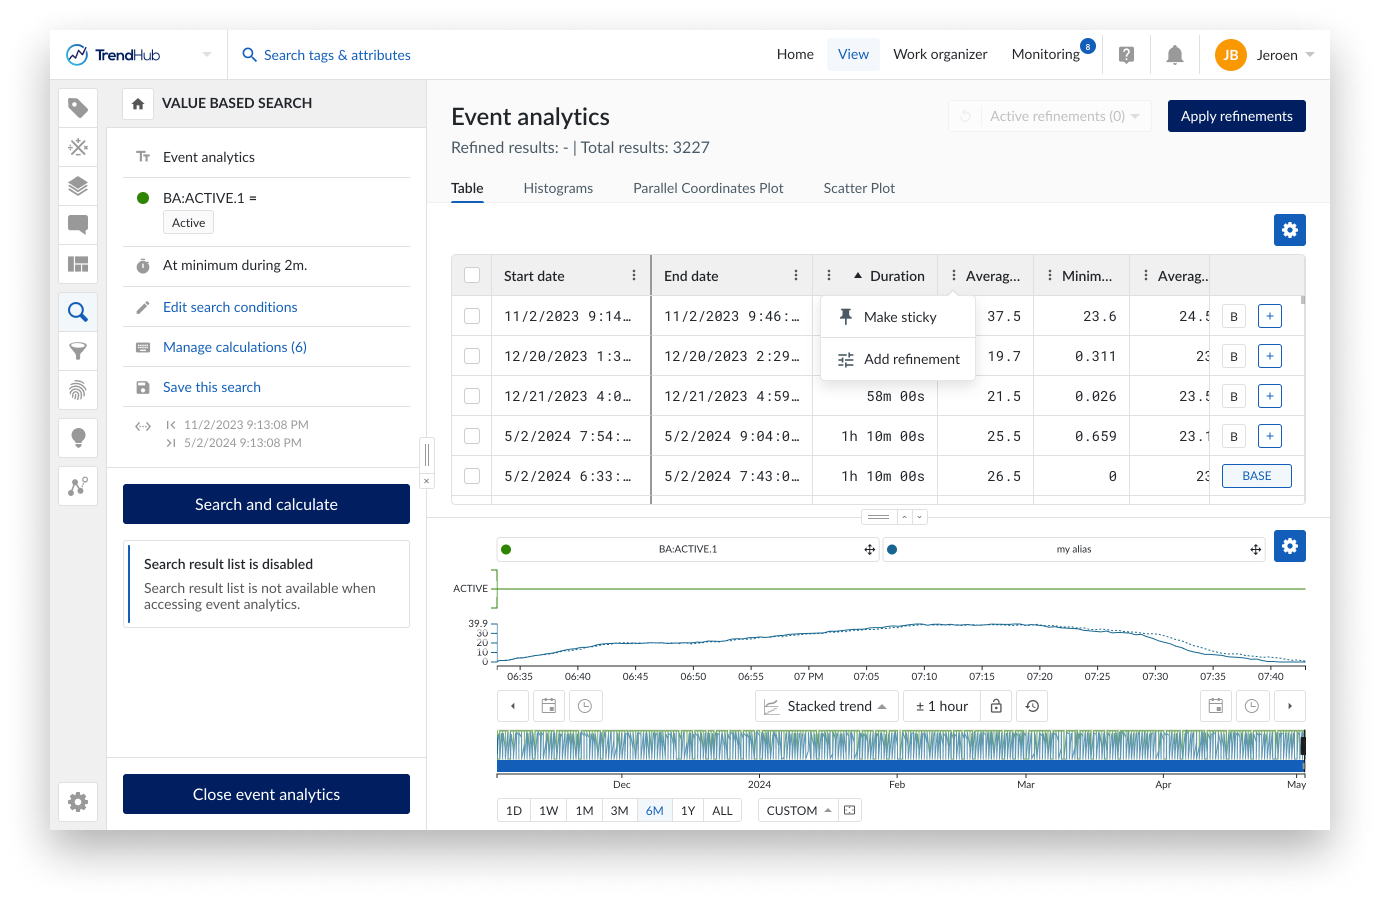Open the filter funnel sidebar icon
Image resolution: width=1380 pixels, height=900 pixels.
point(78,351)
